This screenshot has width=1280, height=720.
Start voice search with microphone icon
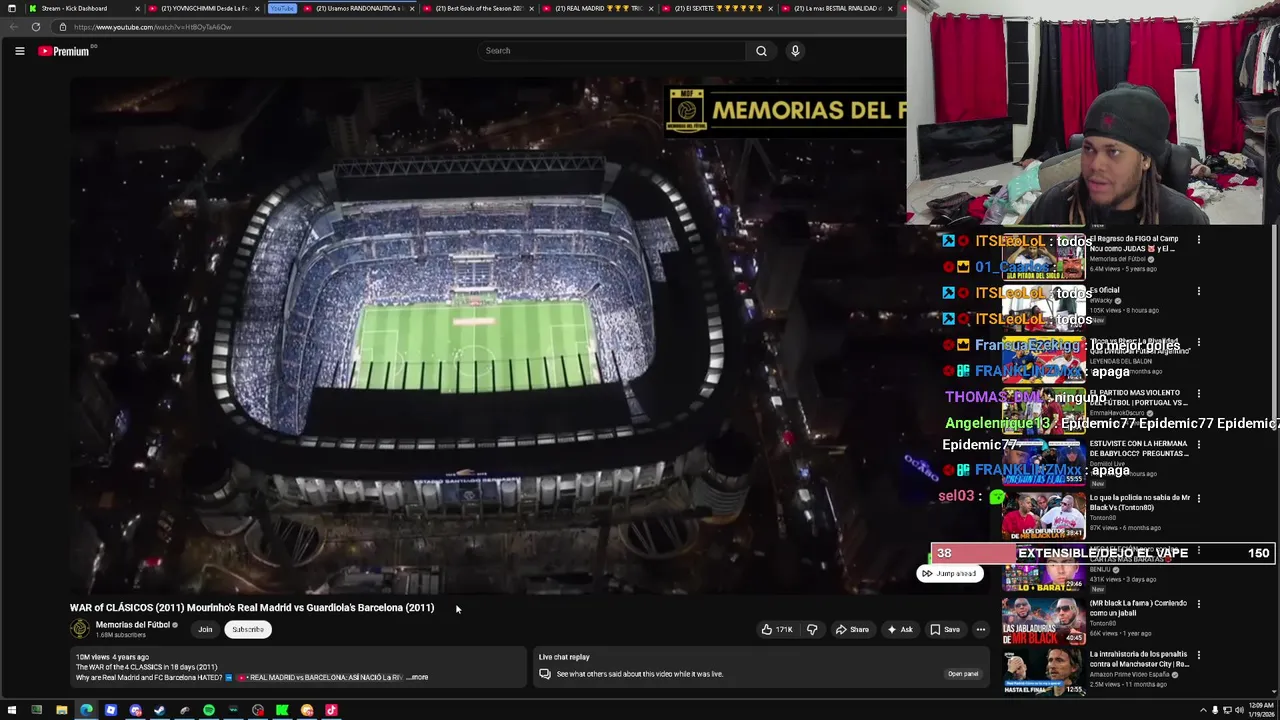795,51
